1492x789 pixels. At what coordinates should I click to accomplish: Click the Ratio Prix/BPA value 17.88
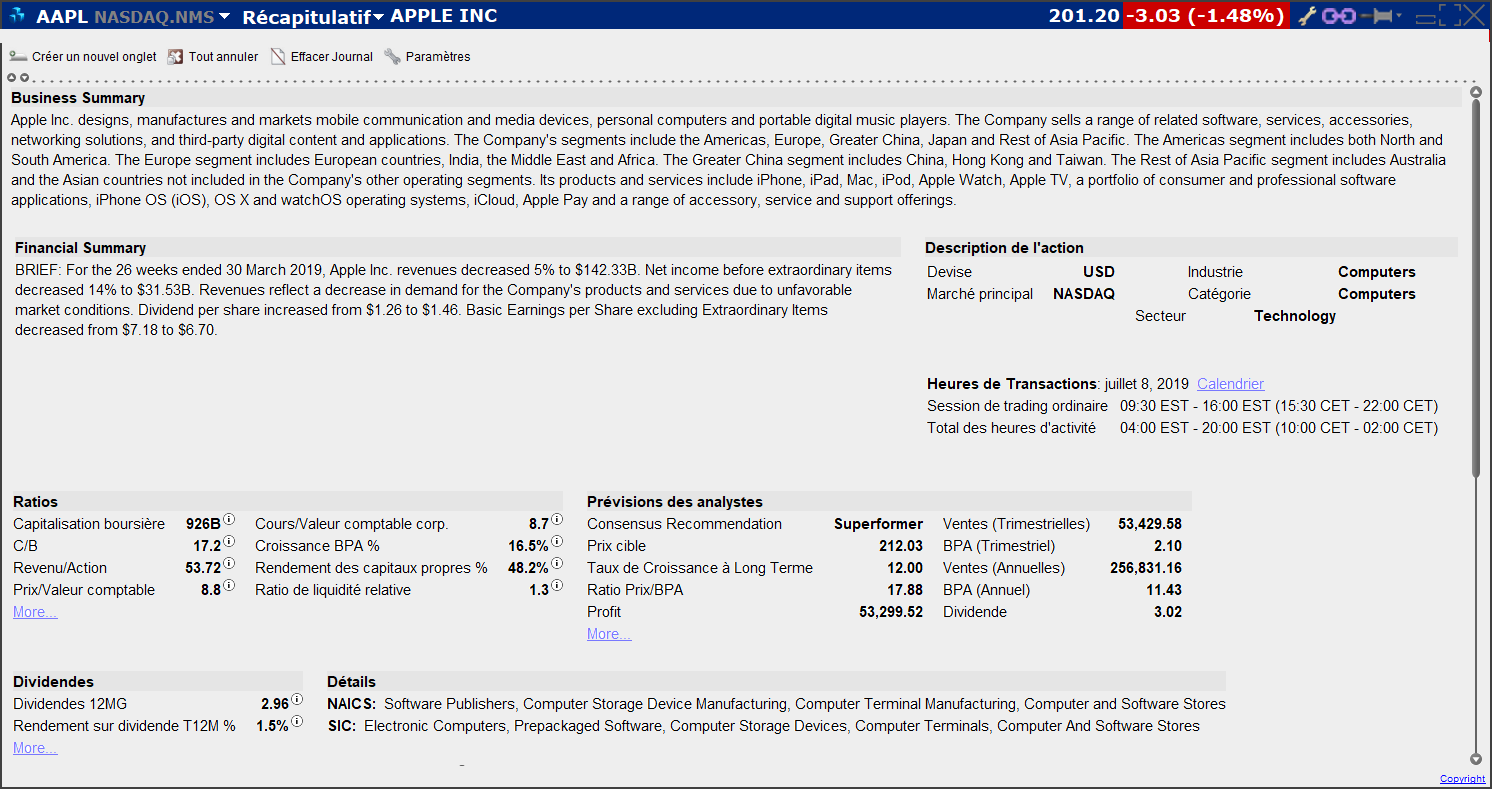[905, 590]
